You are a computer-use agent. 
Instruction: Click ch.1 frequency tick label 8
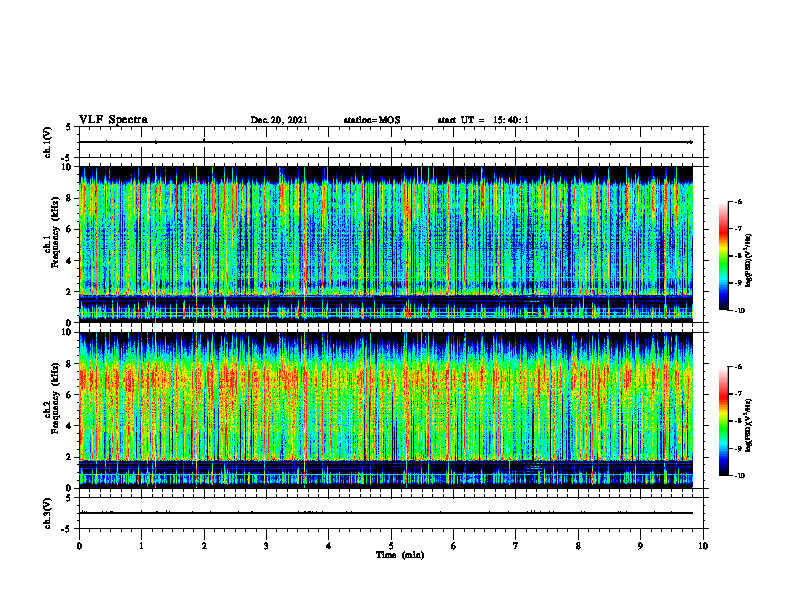coord(70,198)
